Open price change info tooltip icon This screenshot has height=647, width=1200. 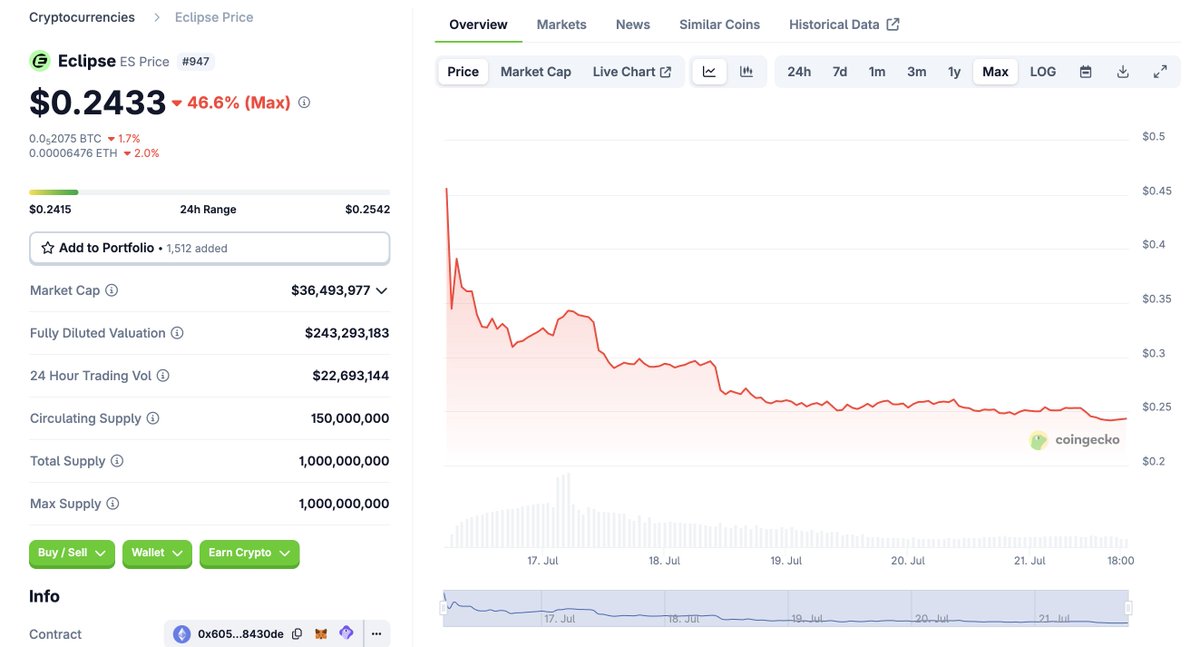pos(304,102)
